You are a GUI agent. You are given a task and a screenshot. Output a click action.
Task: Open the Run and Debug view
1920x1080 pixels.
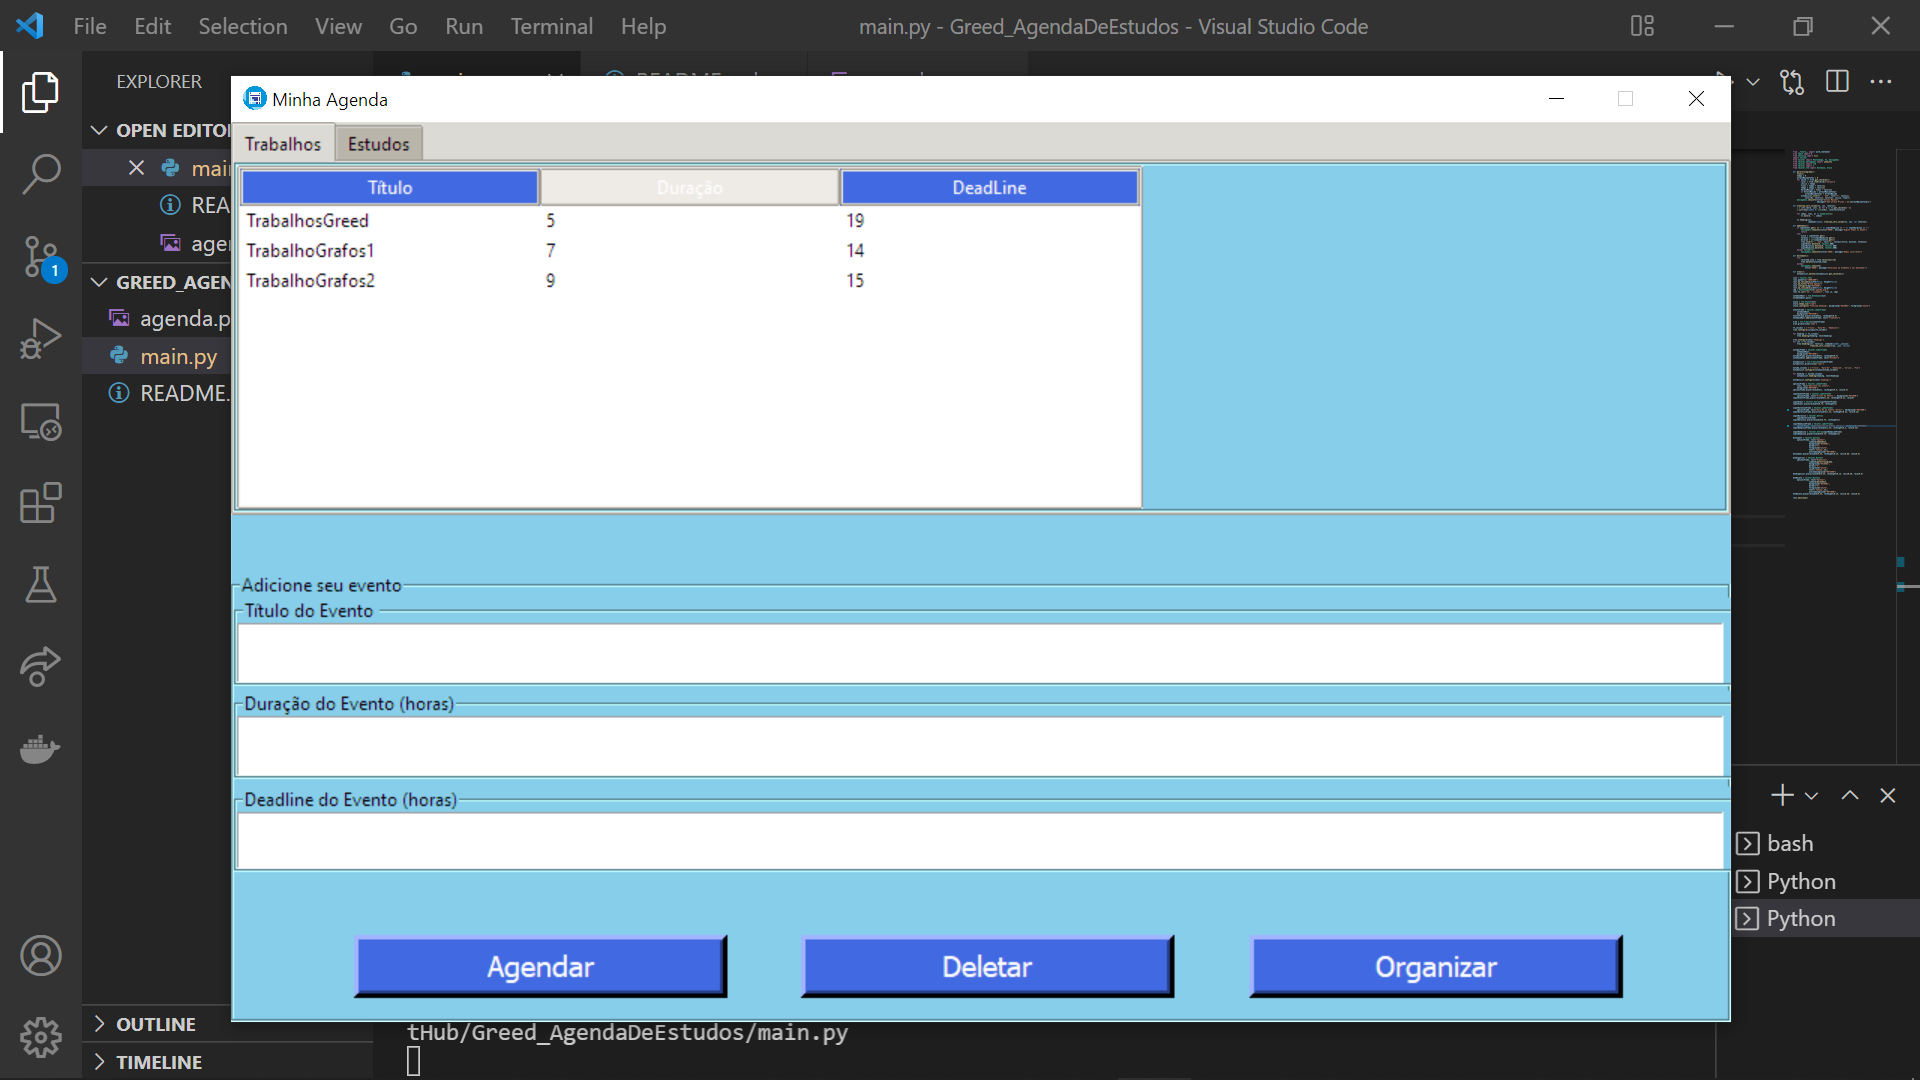[40, 338]
